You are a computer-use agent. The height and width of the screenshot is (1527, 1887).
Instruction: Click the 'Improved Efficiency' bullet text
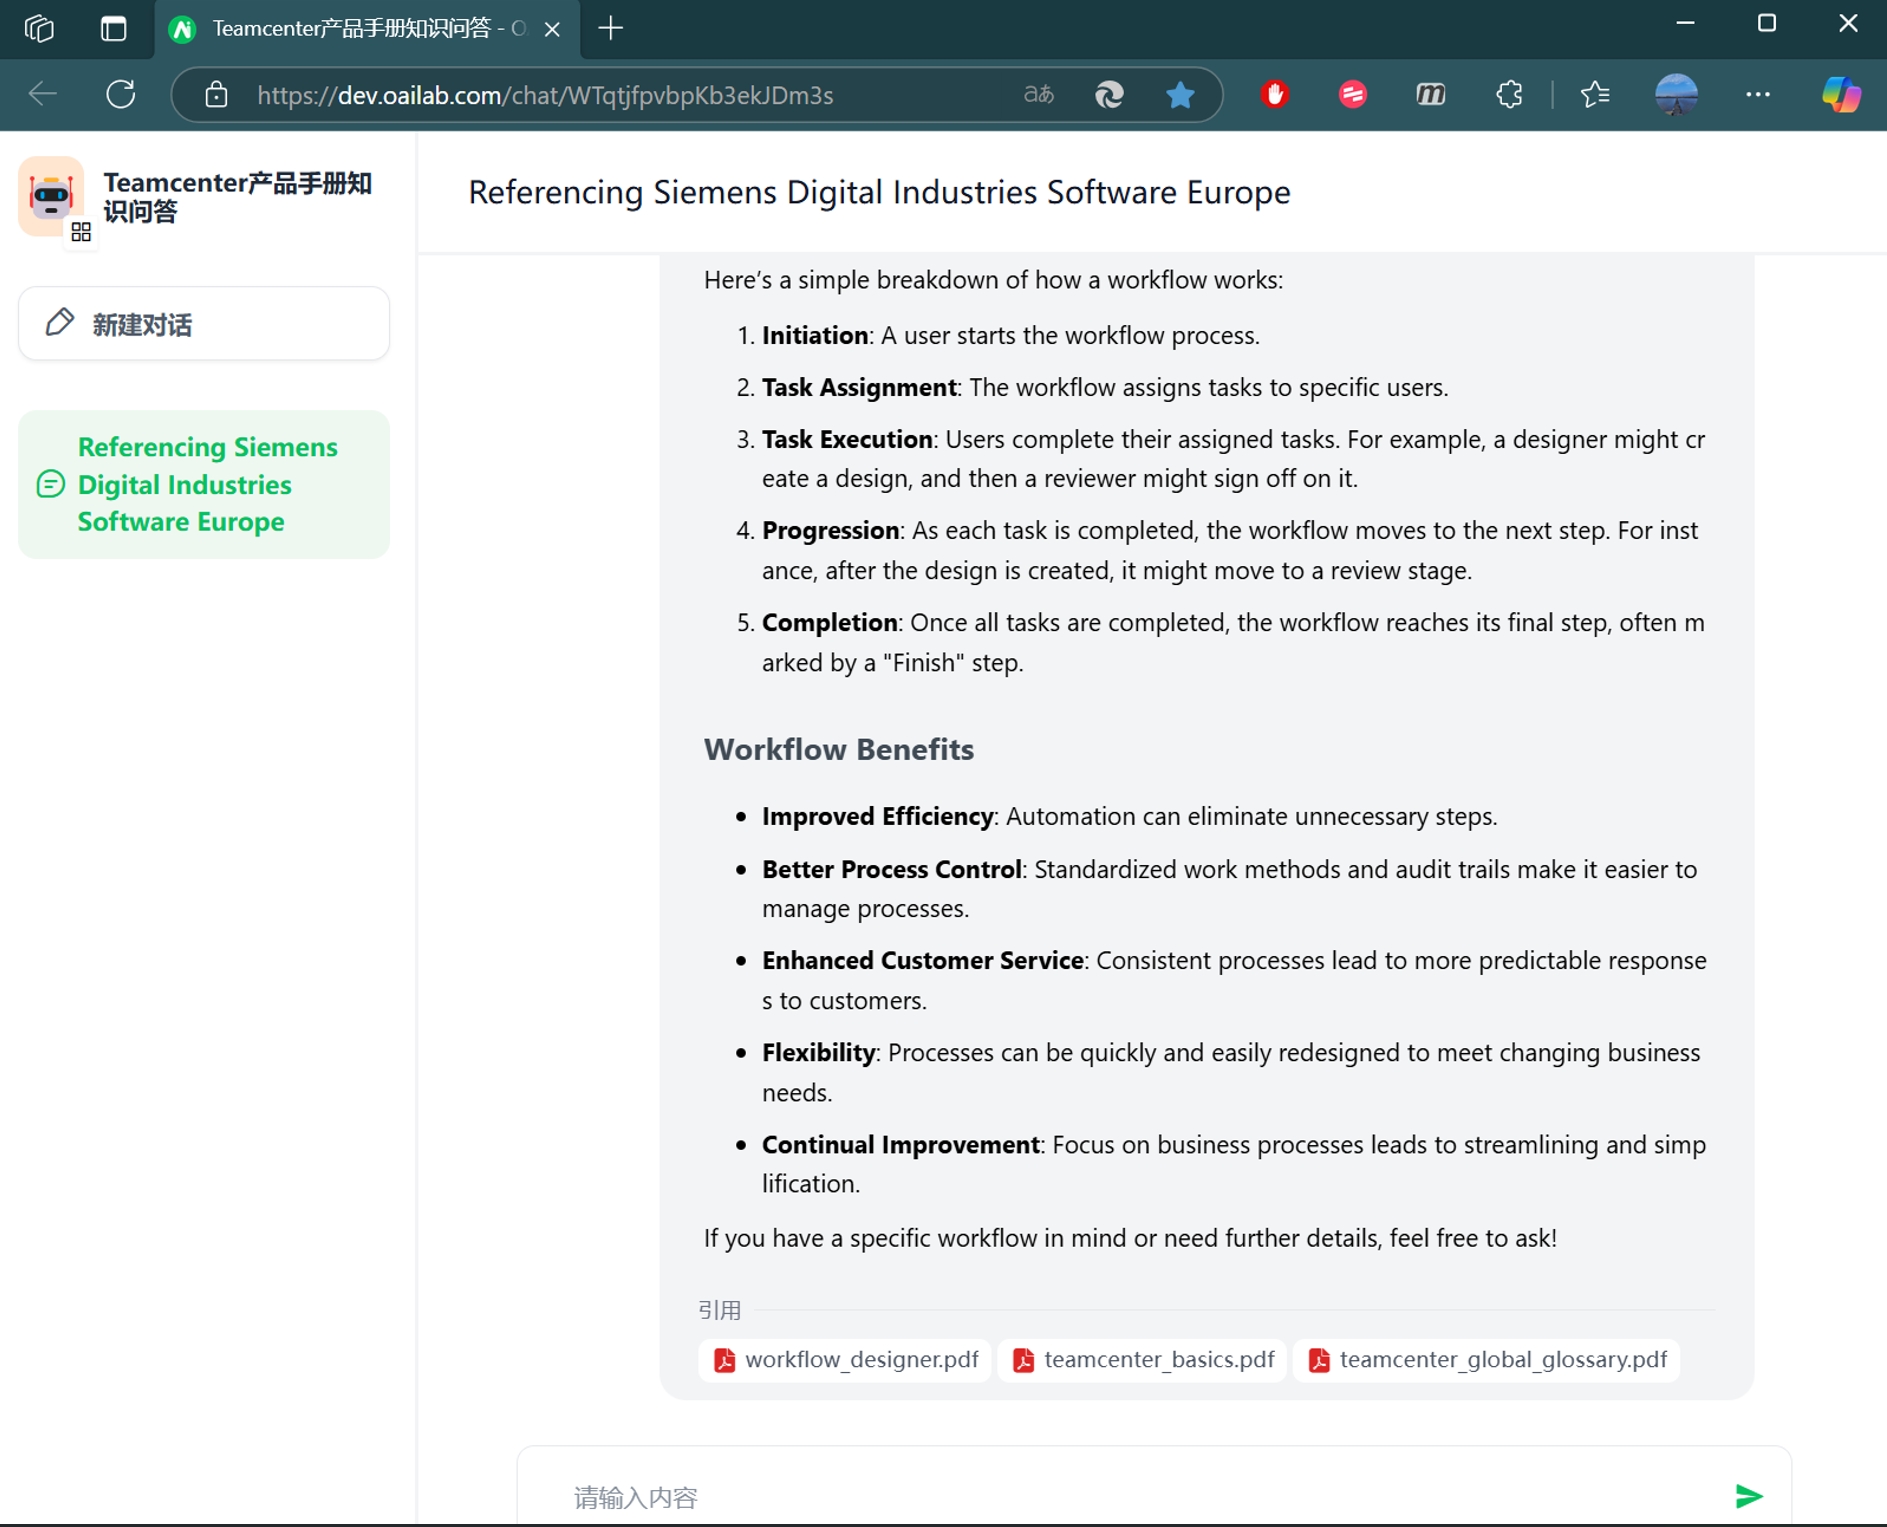pos(1129,816)
